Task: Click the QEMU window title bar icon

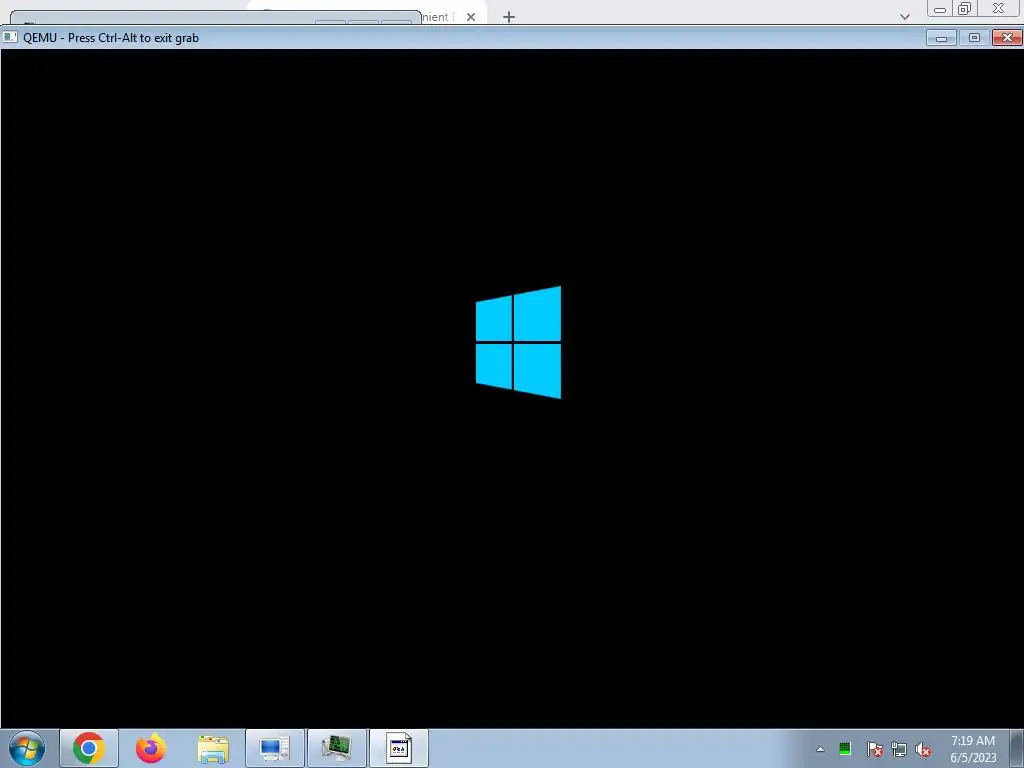Action: pos(10,37)
